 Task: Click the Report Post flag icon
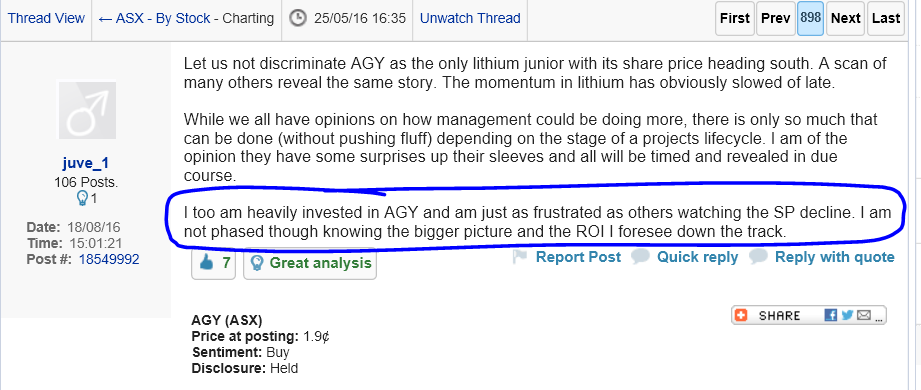pyautogui.click(x=520, y=257)
